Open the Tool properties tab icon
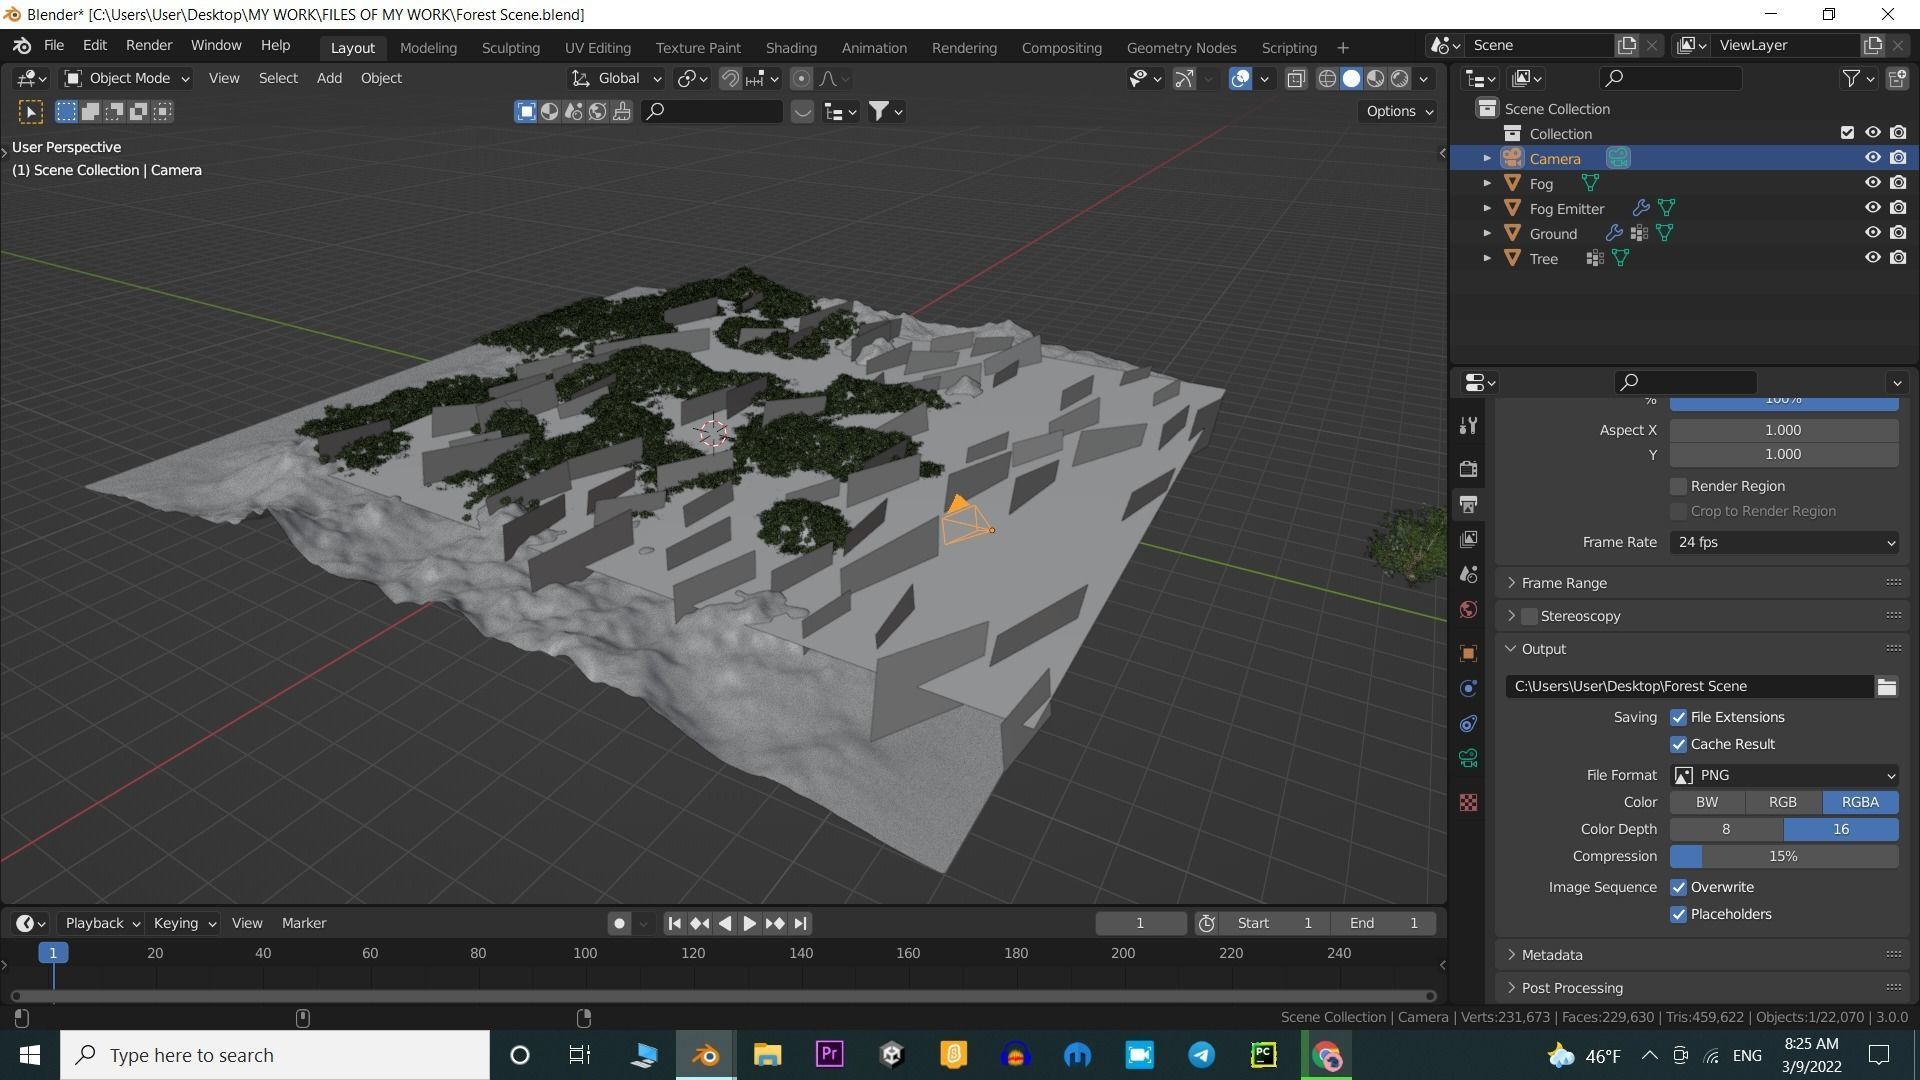Image resolution: width=1920 pixels, height=1080 pixels. coord(1468,426)
